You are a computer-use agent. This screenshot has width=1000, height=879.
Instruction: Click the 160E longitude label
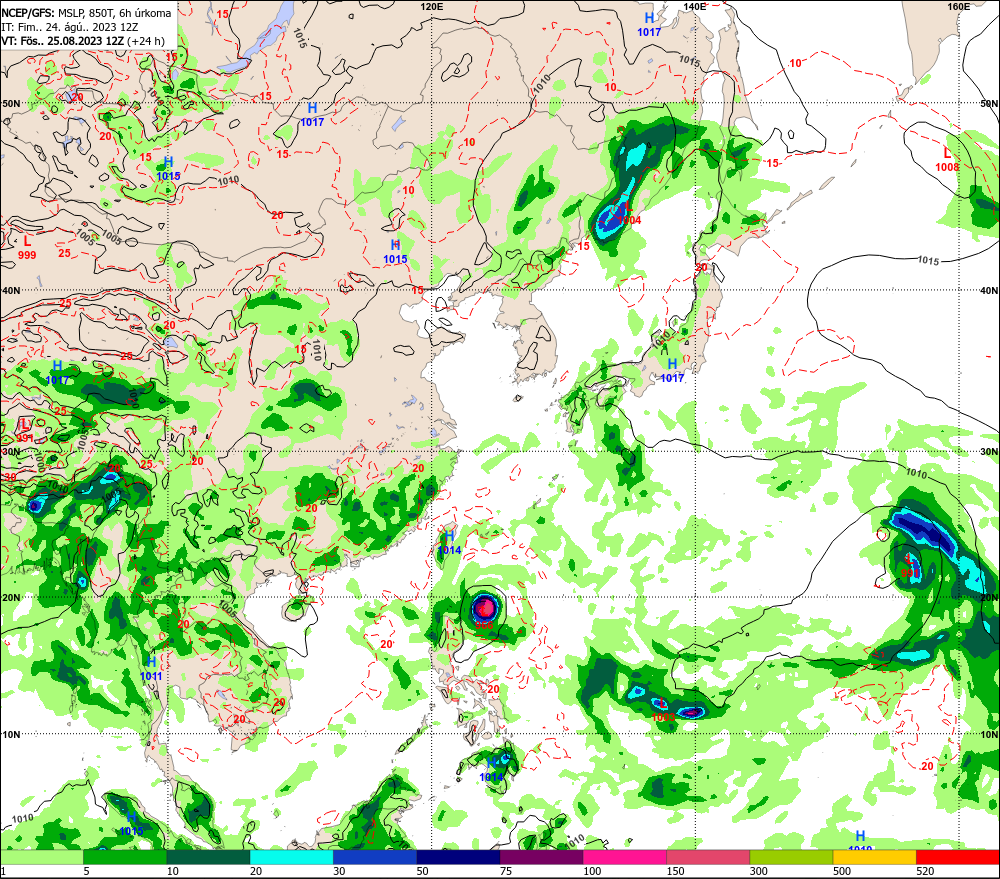point(959,6)
